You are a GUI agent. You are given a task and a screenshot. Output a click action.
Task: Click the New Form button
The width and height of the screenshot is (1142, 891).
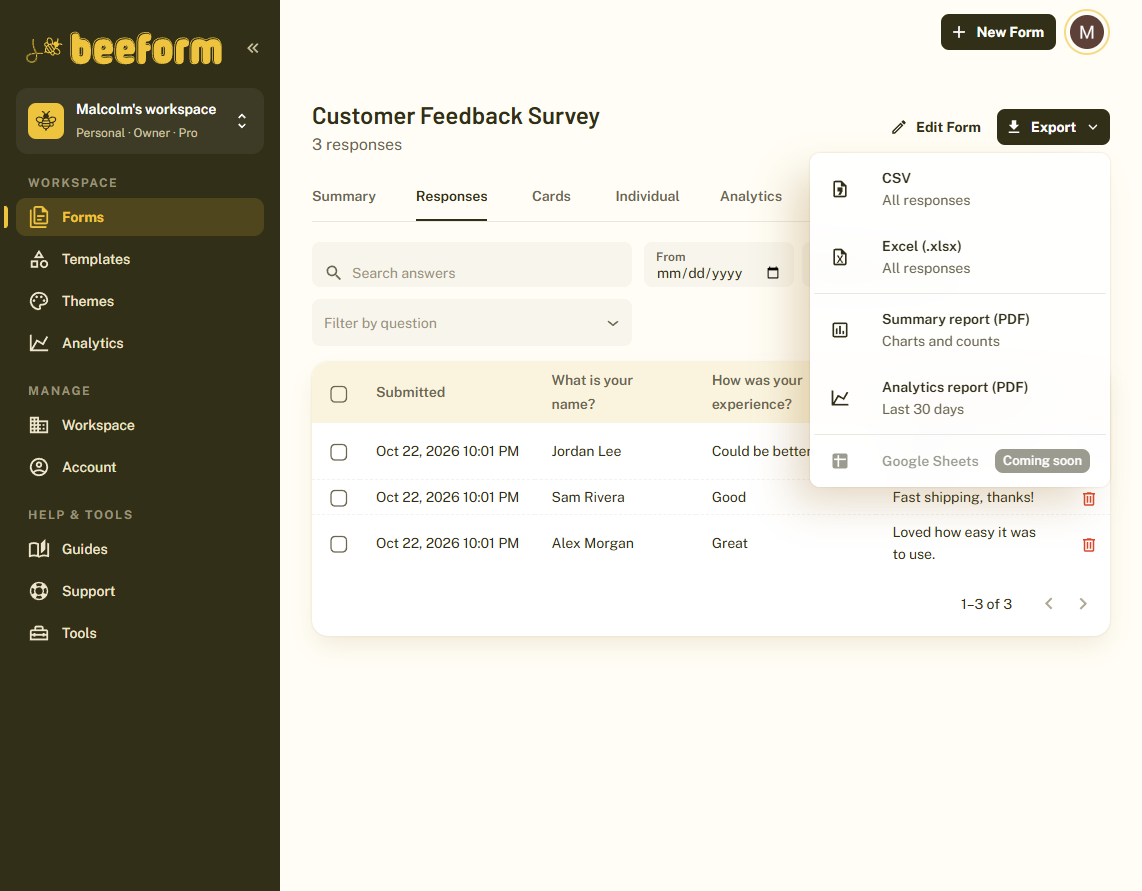point(998,32)
